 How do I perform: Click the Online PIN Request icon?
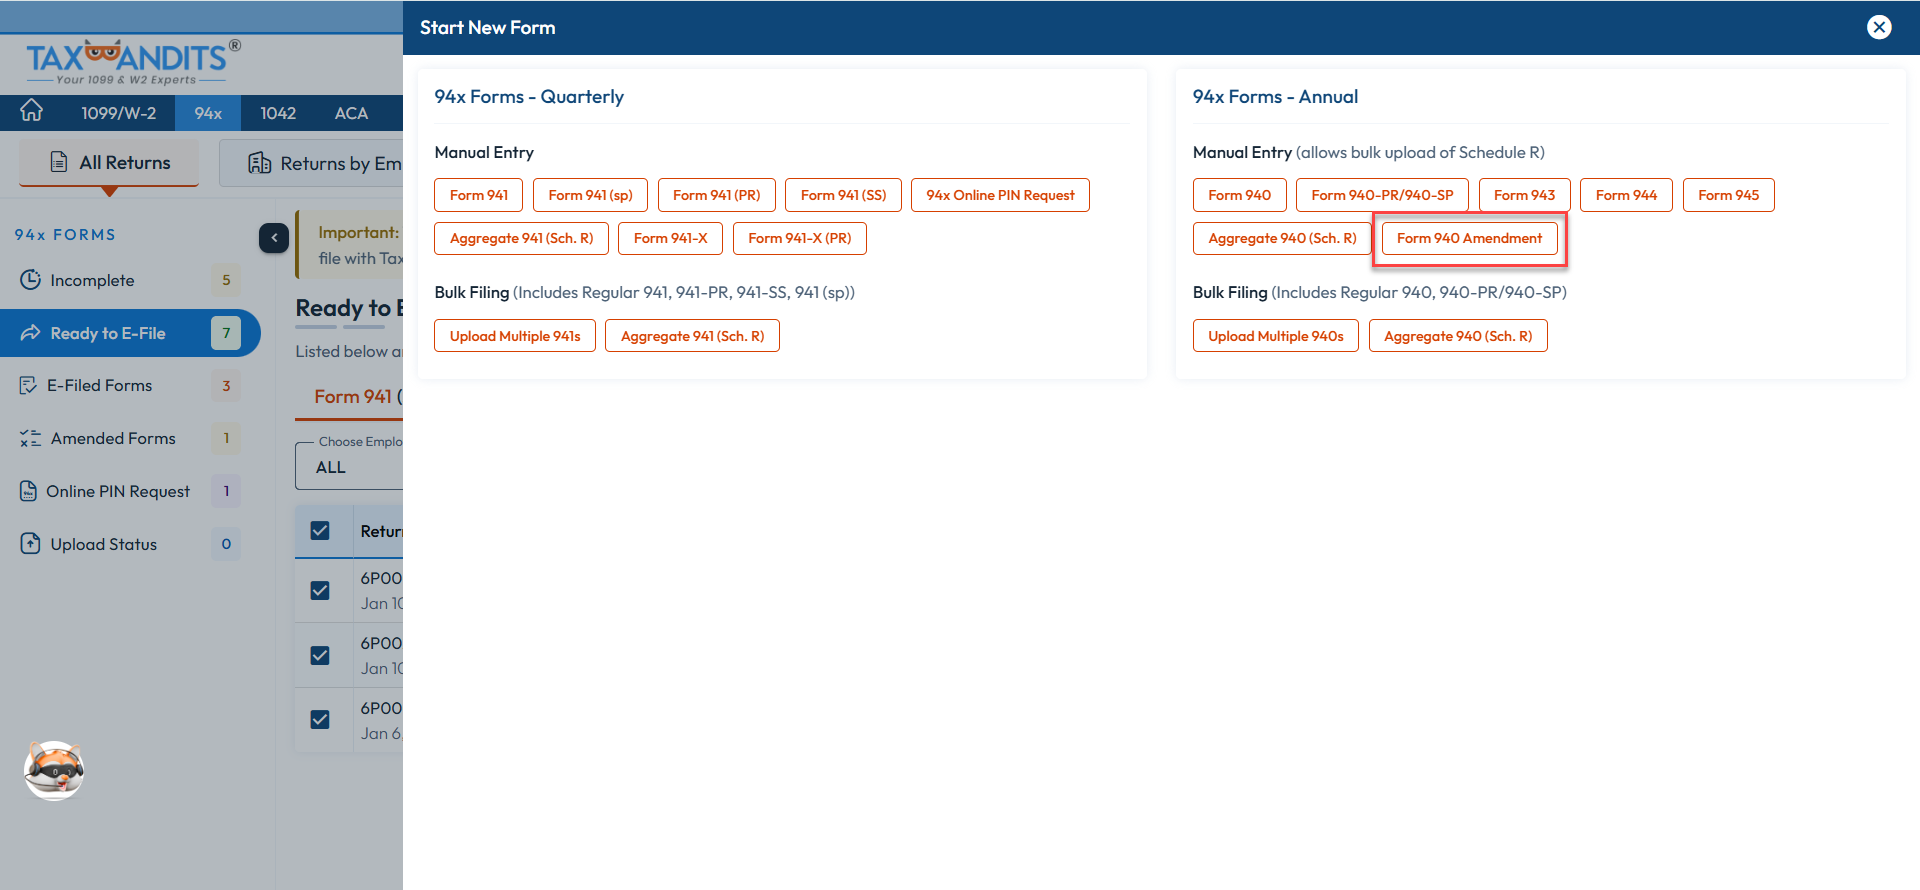(29, 491)
